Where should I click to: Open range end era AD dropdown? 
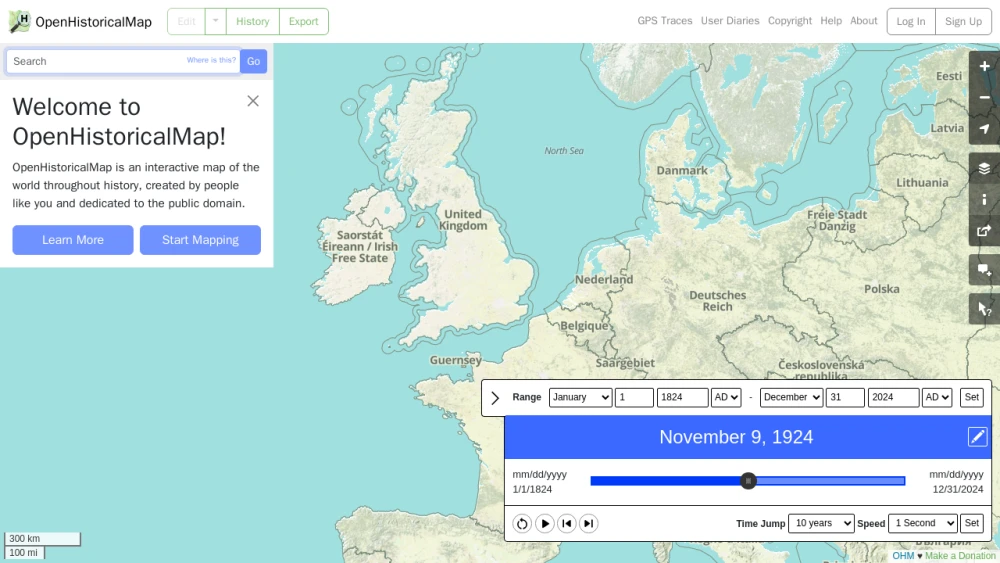tap(936, 397)
